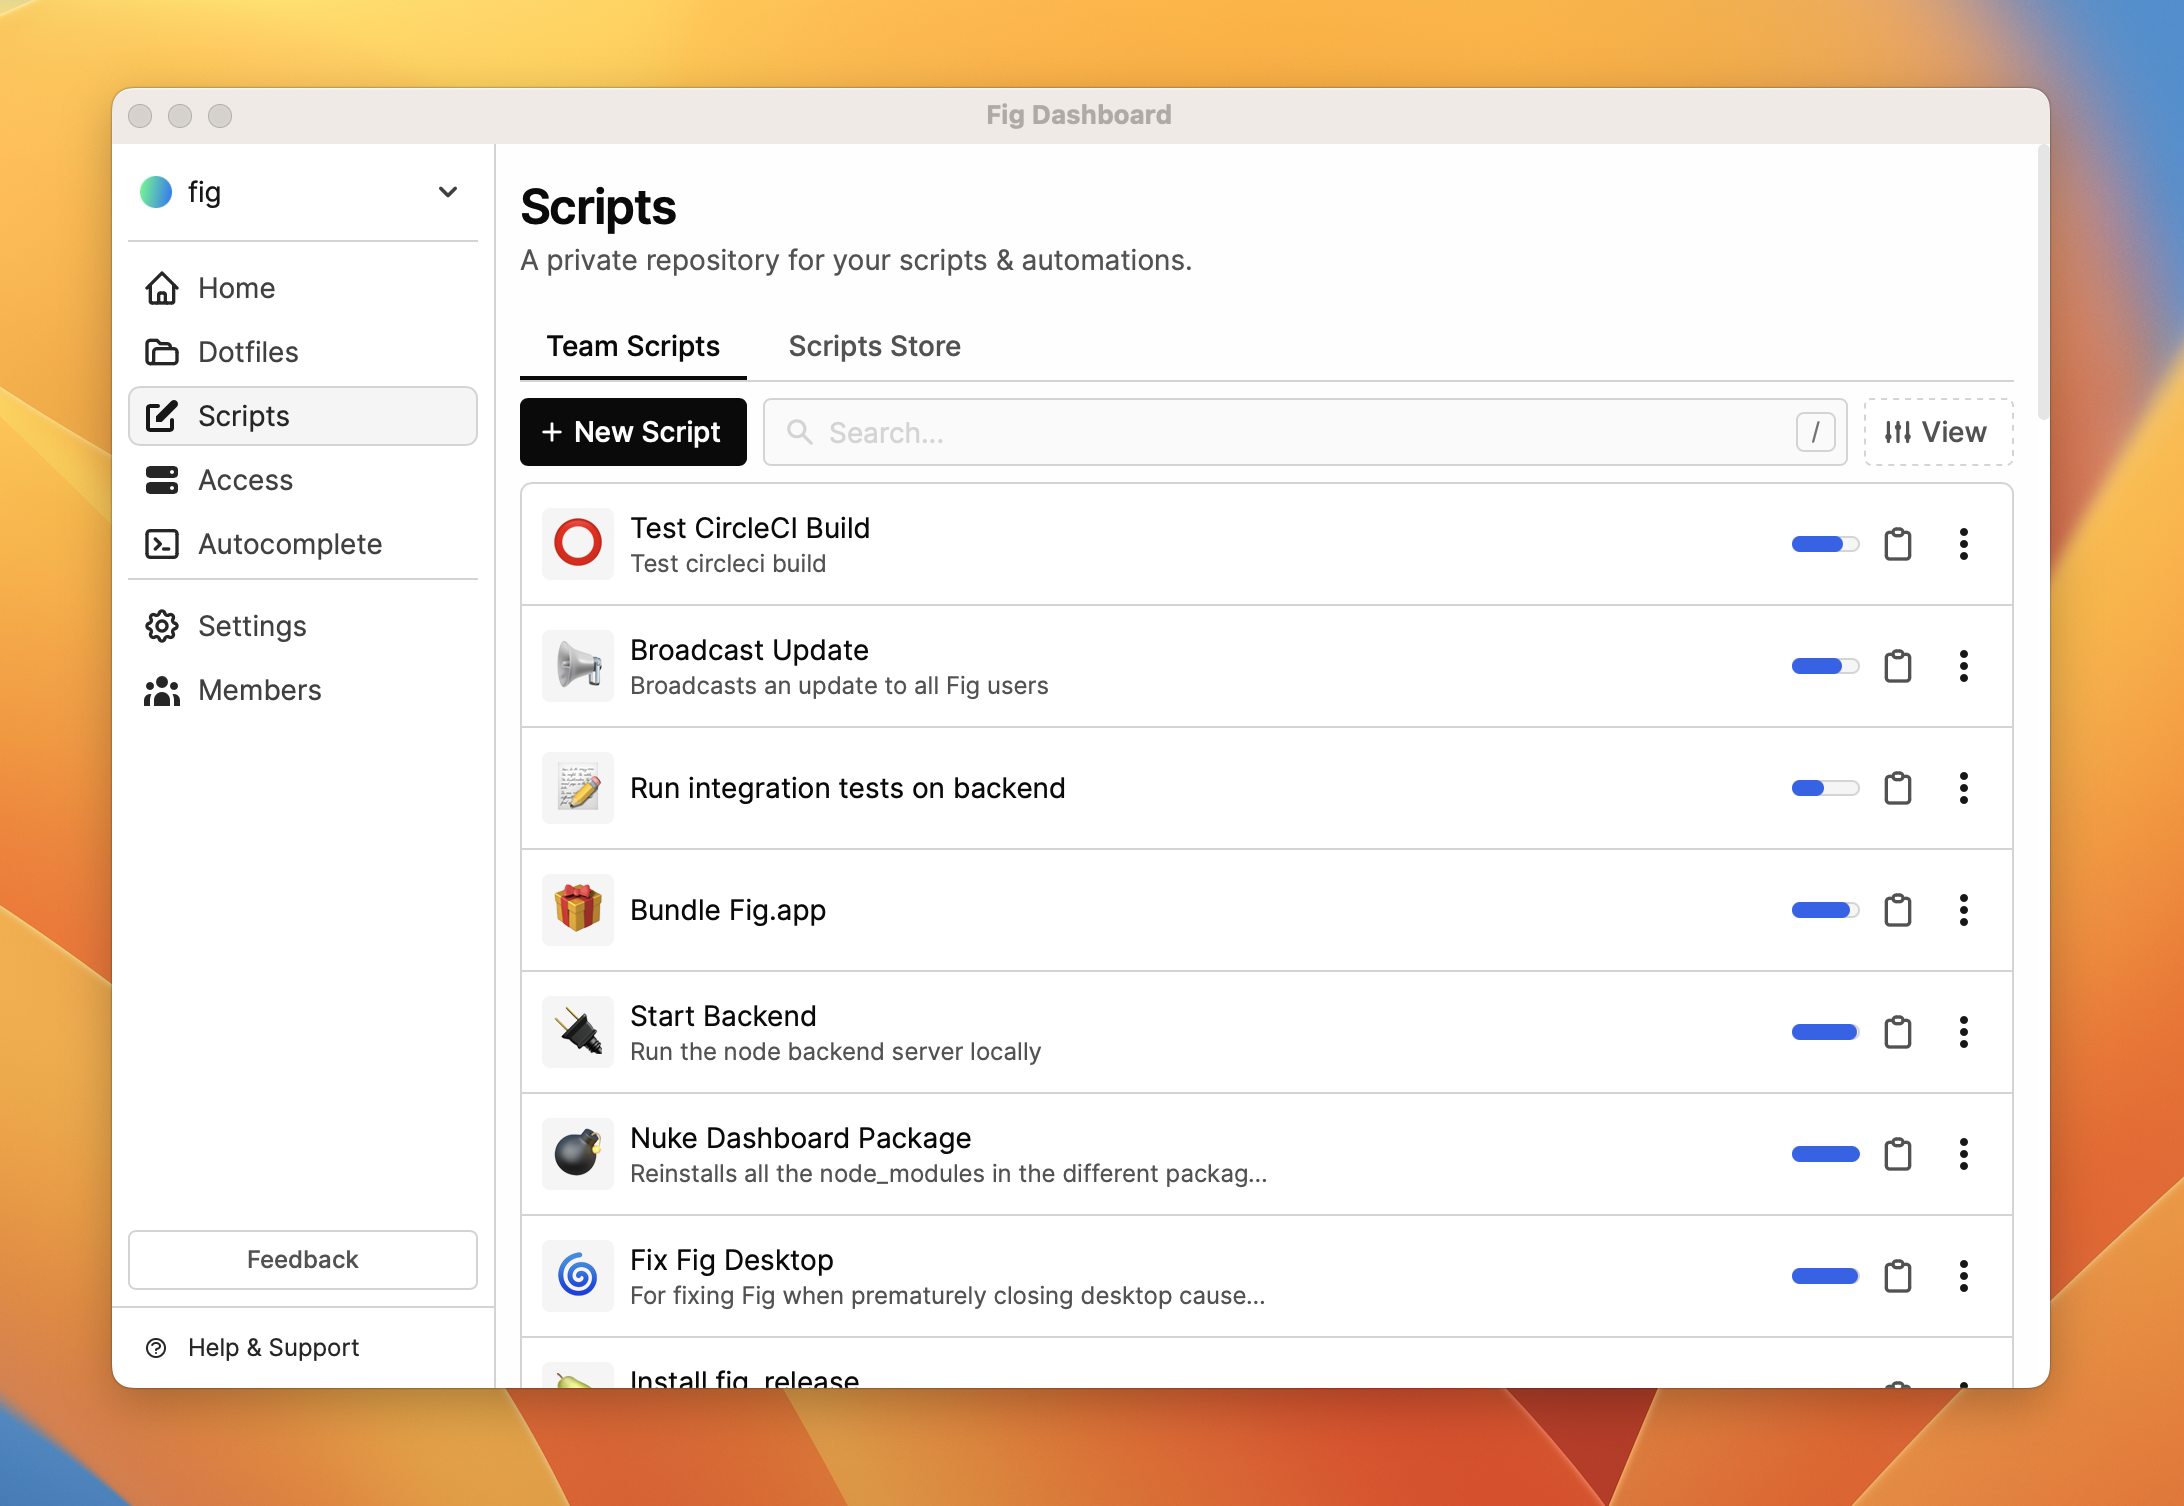Screen dimensions: 2184x1506
Task: Click the integration tests memo icon
Action: [578, 788]
